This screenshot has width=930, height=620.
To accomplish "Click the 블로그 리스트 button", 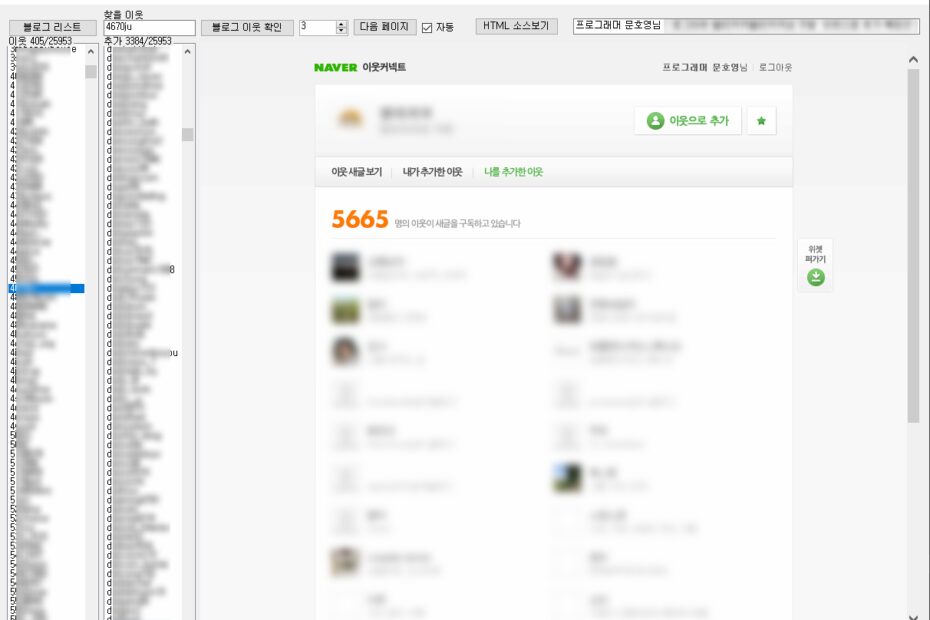I will pyautogui.click(x=53, y=27).
